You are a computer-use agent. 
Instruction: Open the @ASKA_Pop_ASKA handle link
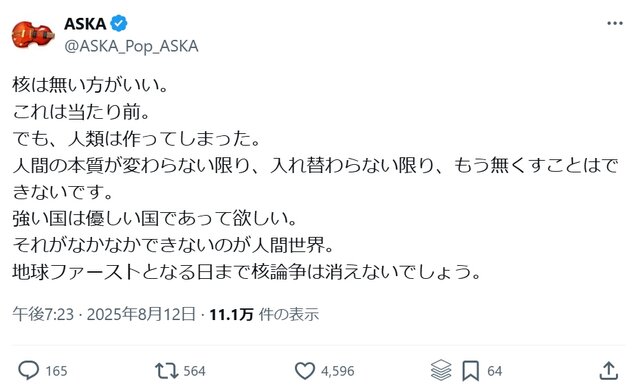click(x=131, y=46)
